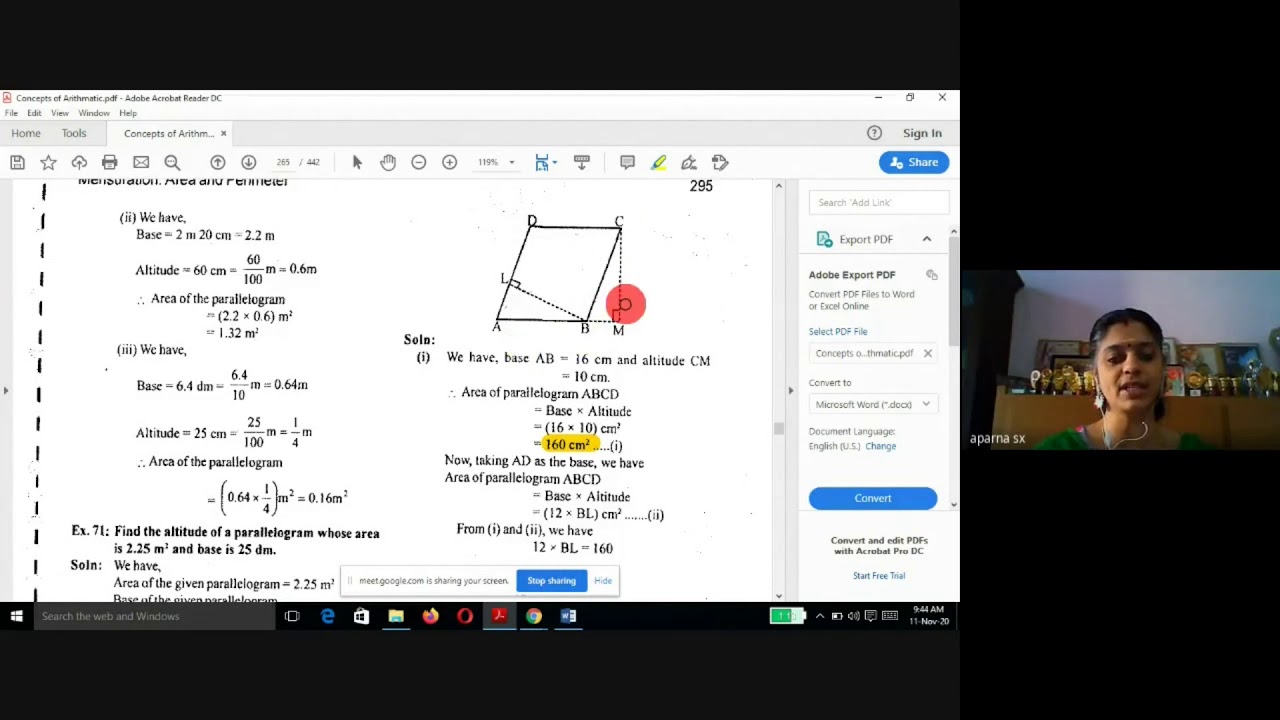
Task: Open the File menu
Action: tap(11, 113)
